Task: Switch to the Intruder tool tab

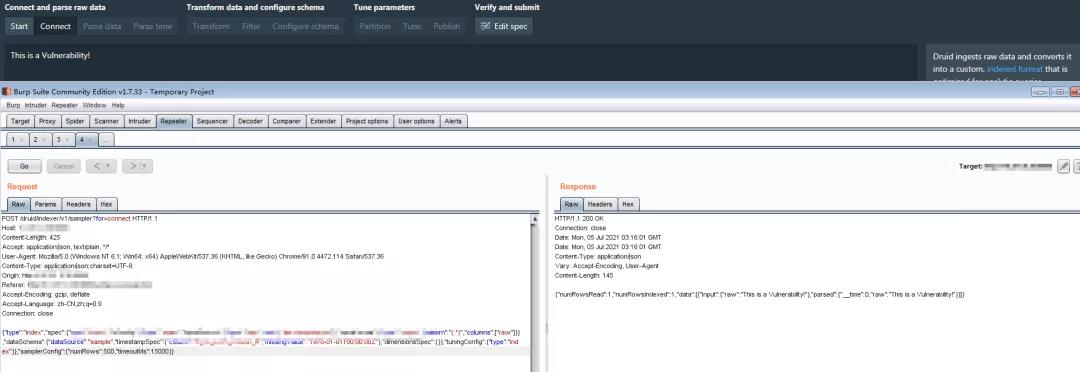Action: pyautogui.click(x=139, y=121)
